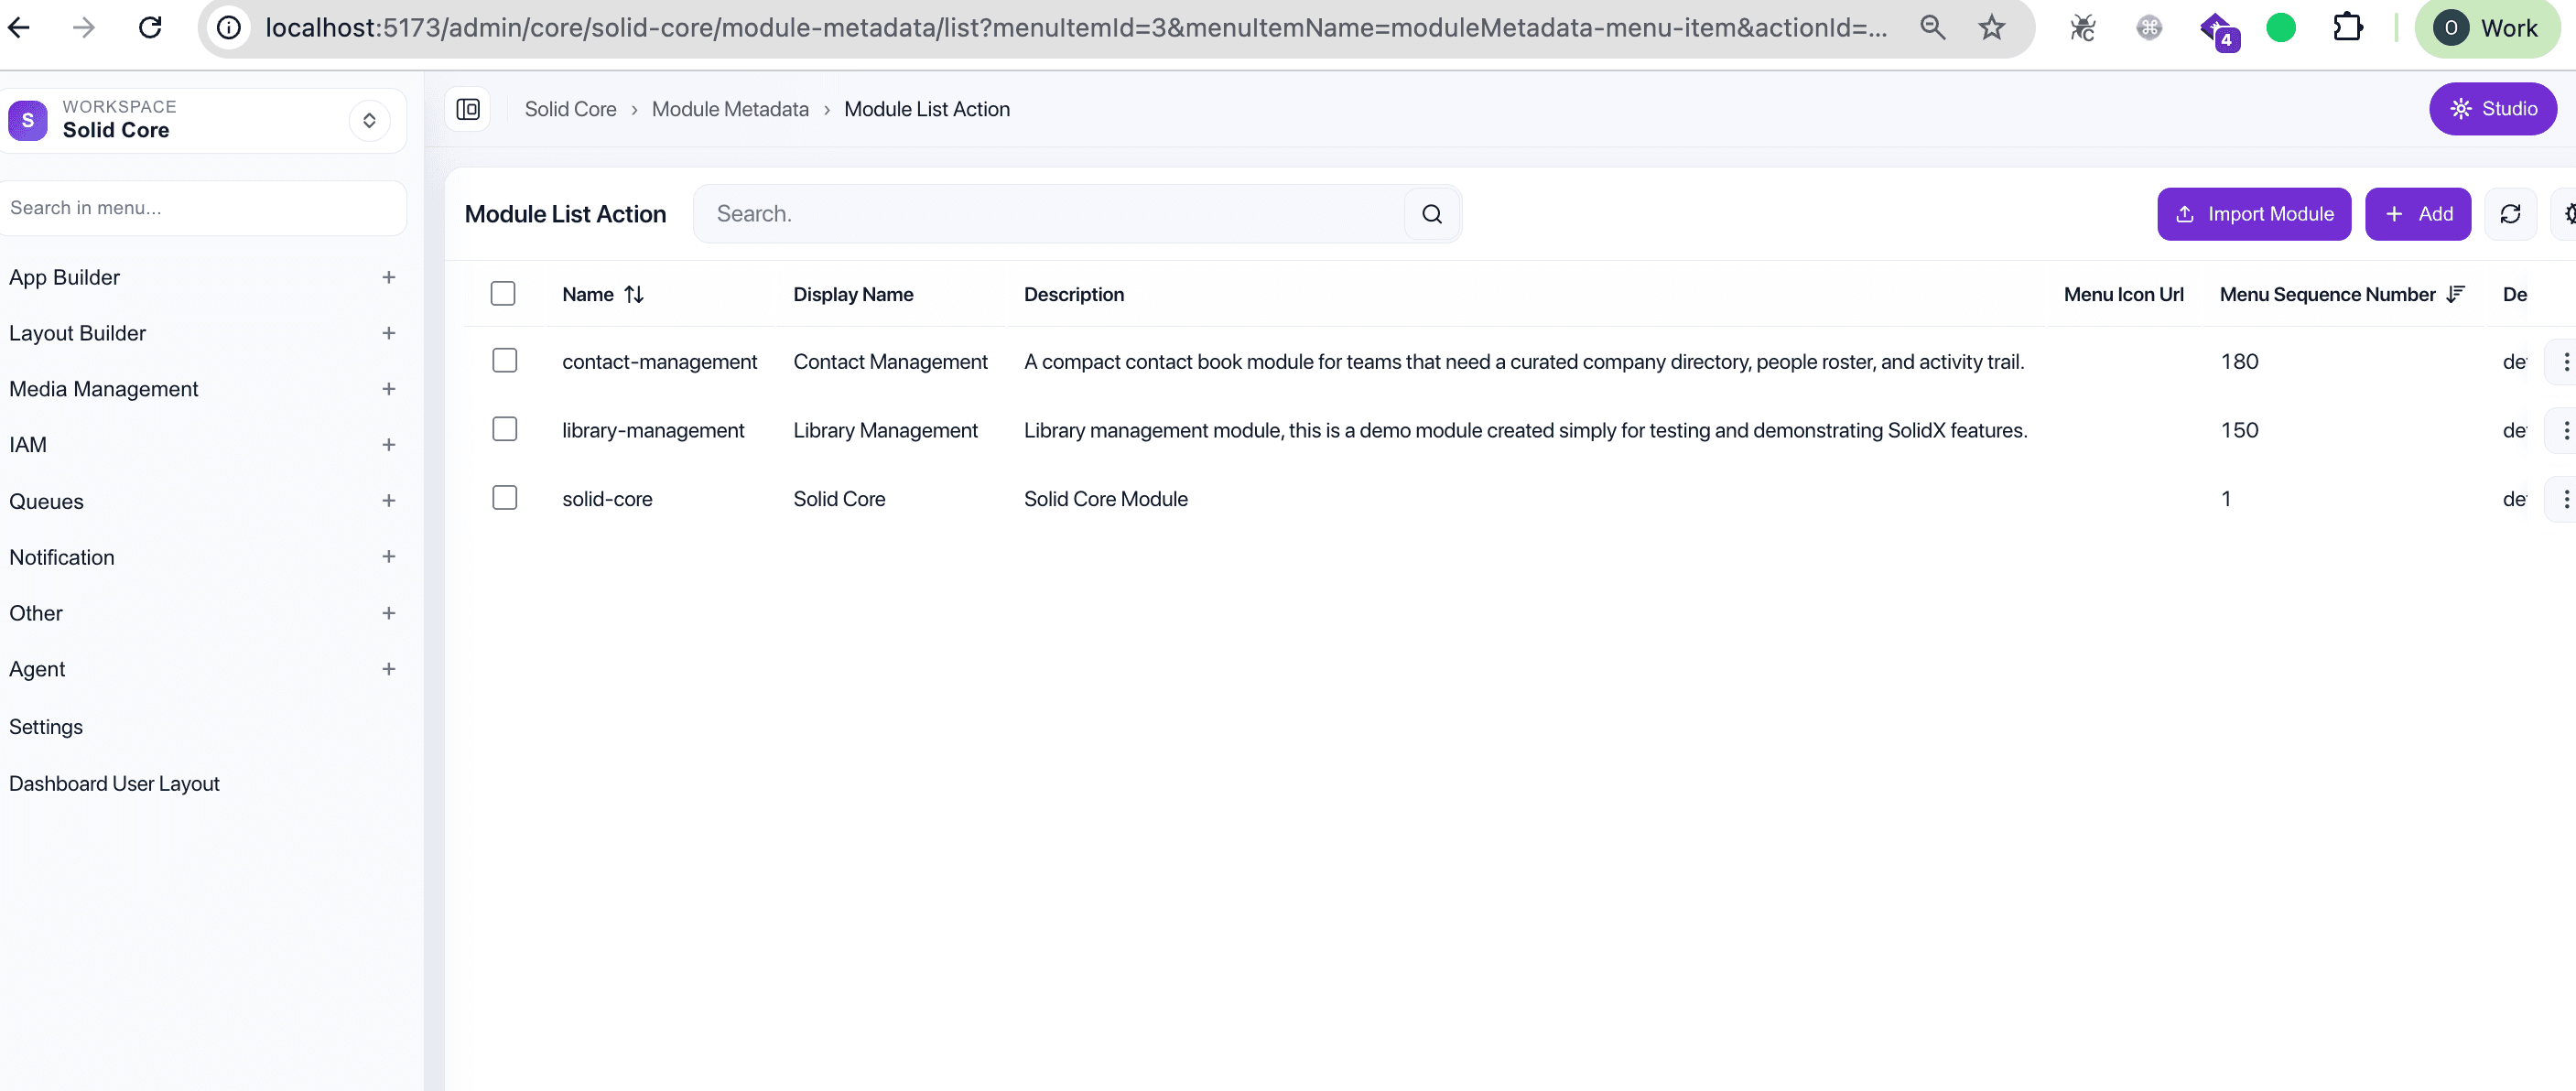Open Dashboard User Layout menu item
Viewport: 2576px width, 1091px height.
pyautogui.click(x=114, y=784)
